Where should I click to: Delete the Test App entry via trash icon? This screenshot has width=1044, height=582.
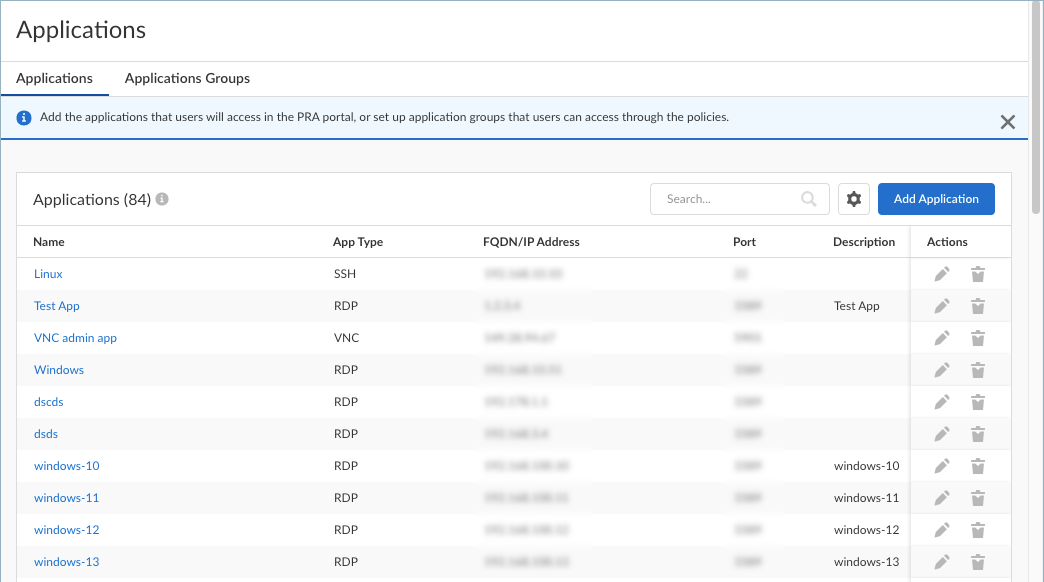[x=977, y=305]
